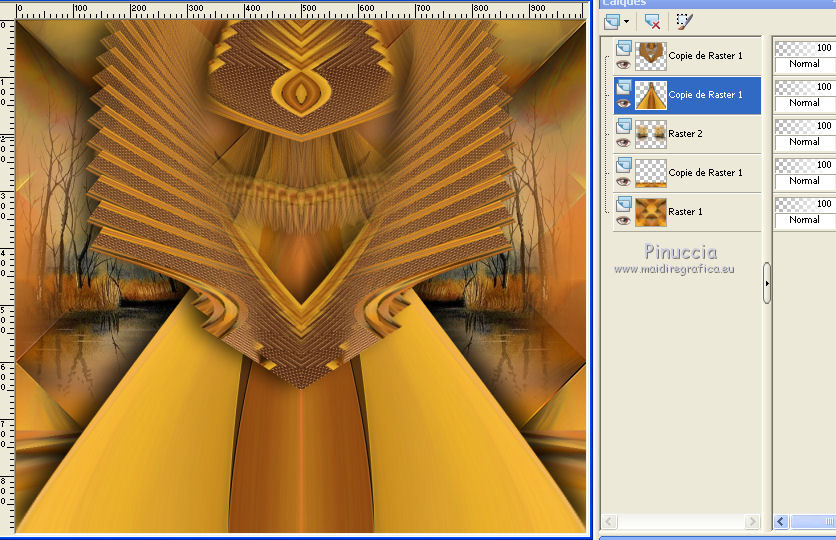Click the Delete Layer icon with red X
The image size is (836, 540).
pyautogui.click(x=652, y=21)
